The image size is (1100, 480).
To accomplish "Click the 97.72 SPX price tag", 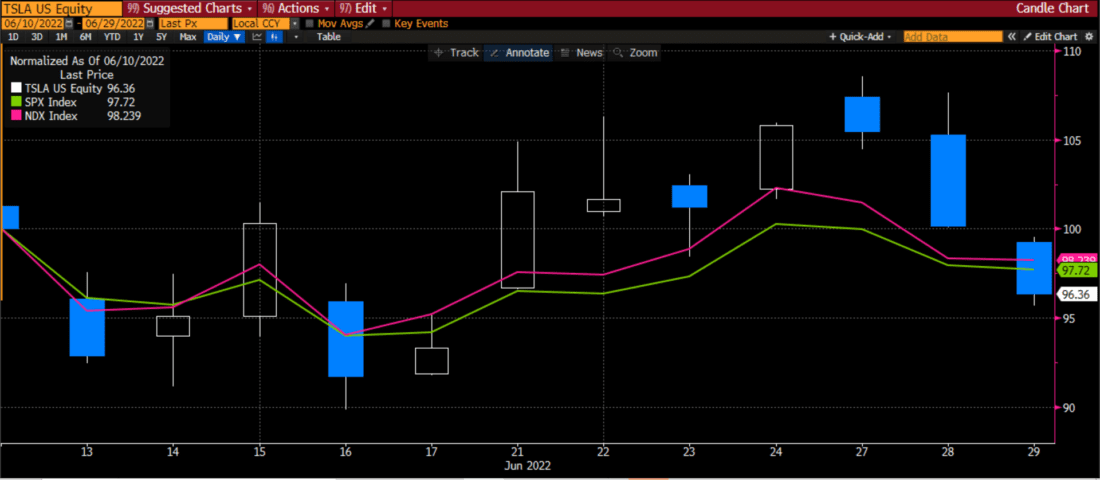I will [x=1076, y=271].
